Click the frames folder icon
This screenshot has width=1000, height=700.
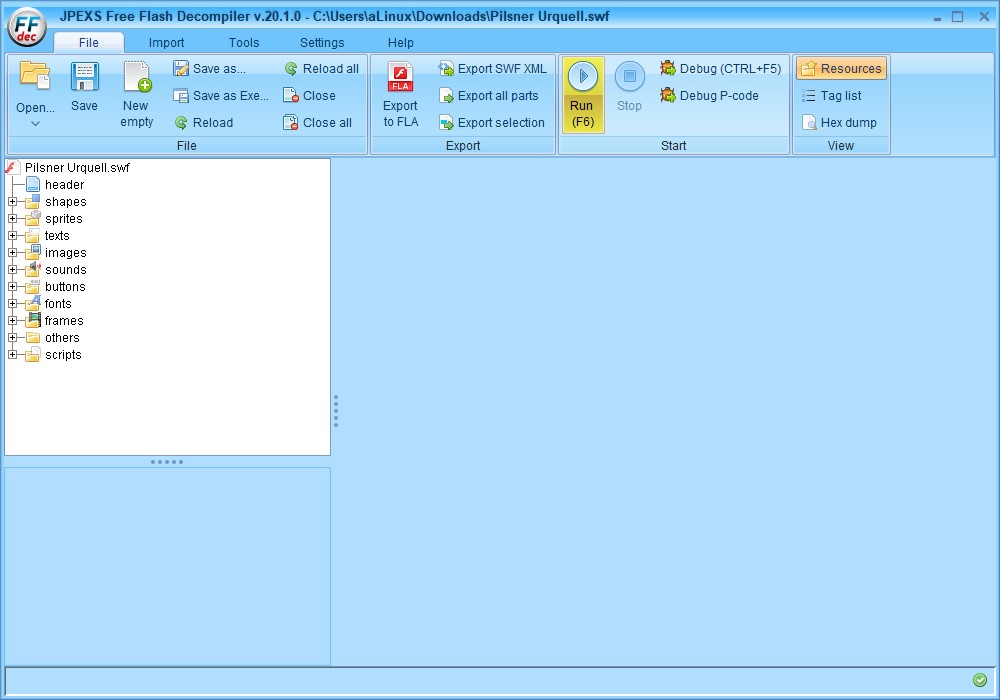pyautogui.click(x=33, y=320)
